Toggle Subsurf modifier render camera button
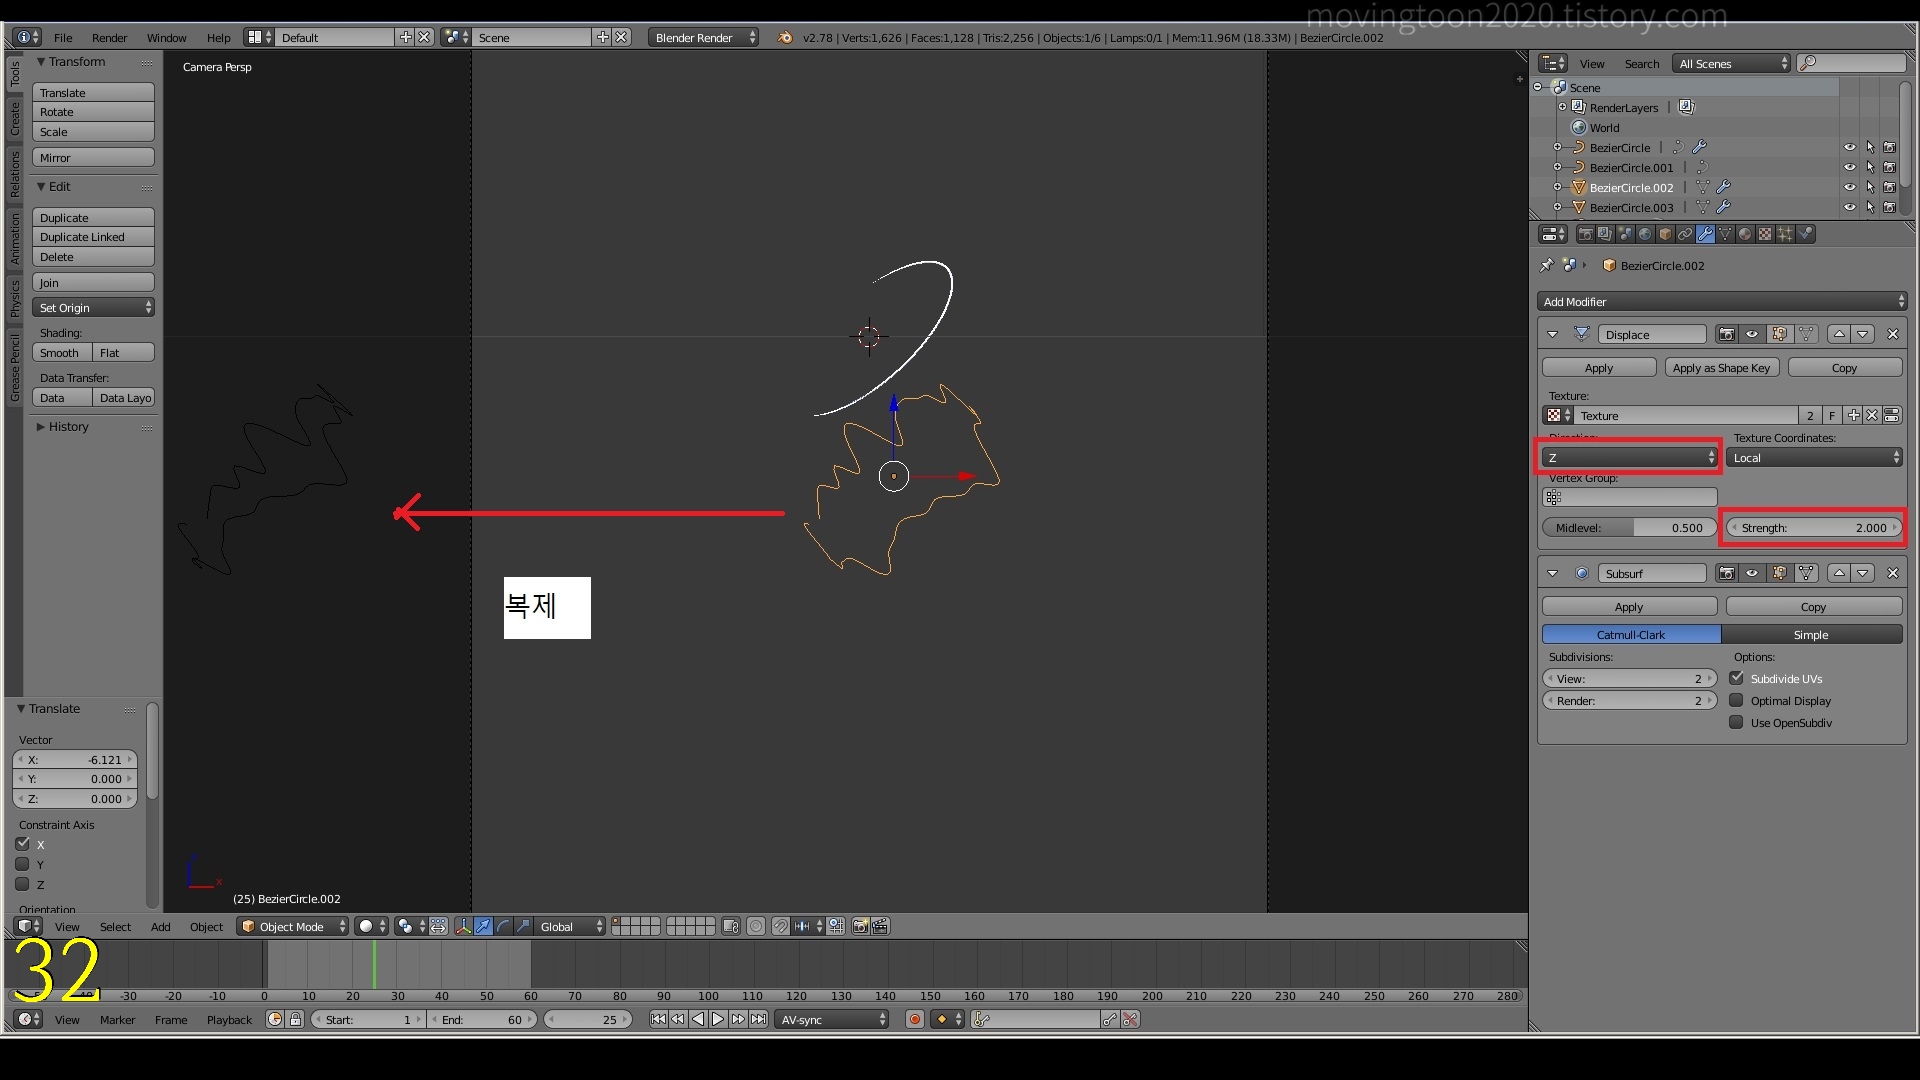This screenshot has width=1920, height=1080. (1727, 573)
